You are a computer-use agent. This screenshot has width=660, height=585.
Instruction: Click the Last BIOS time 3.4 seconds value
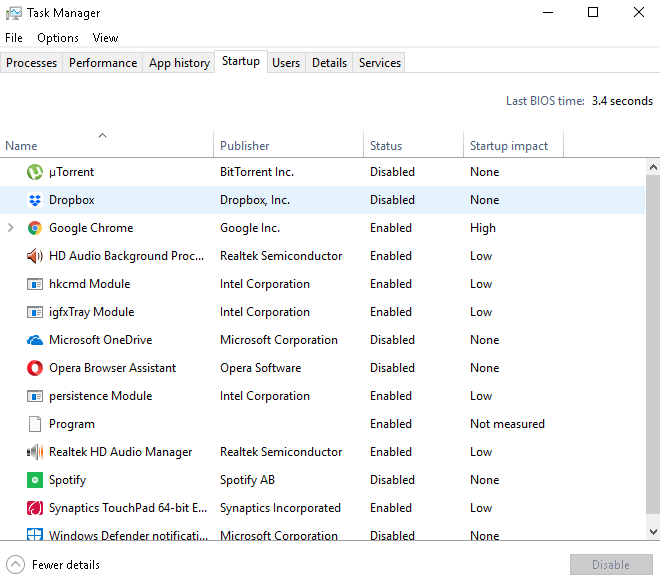coord(622,101)
